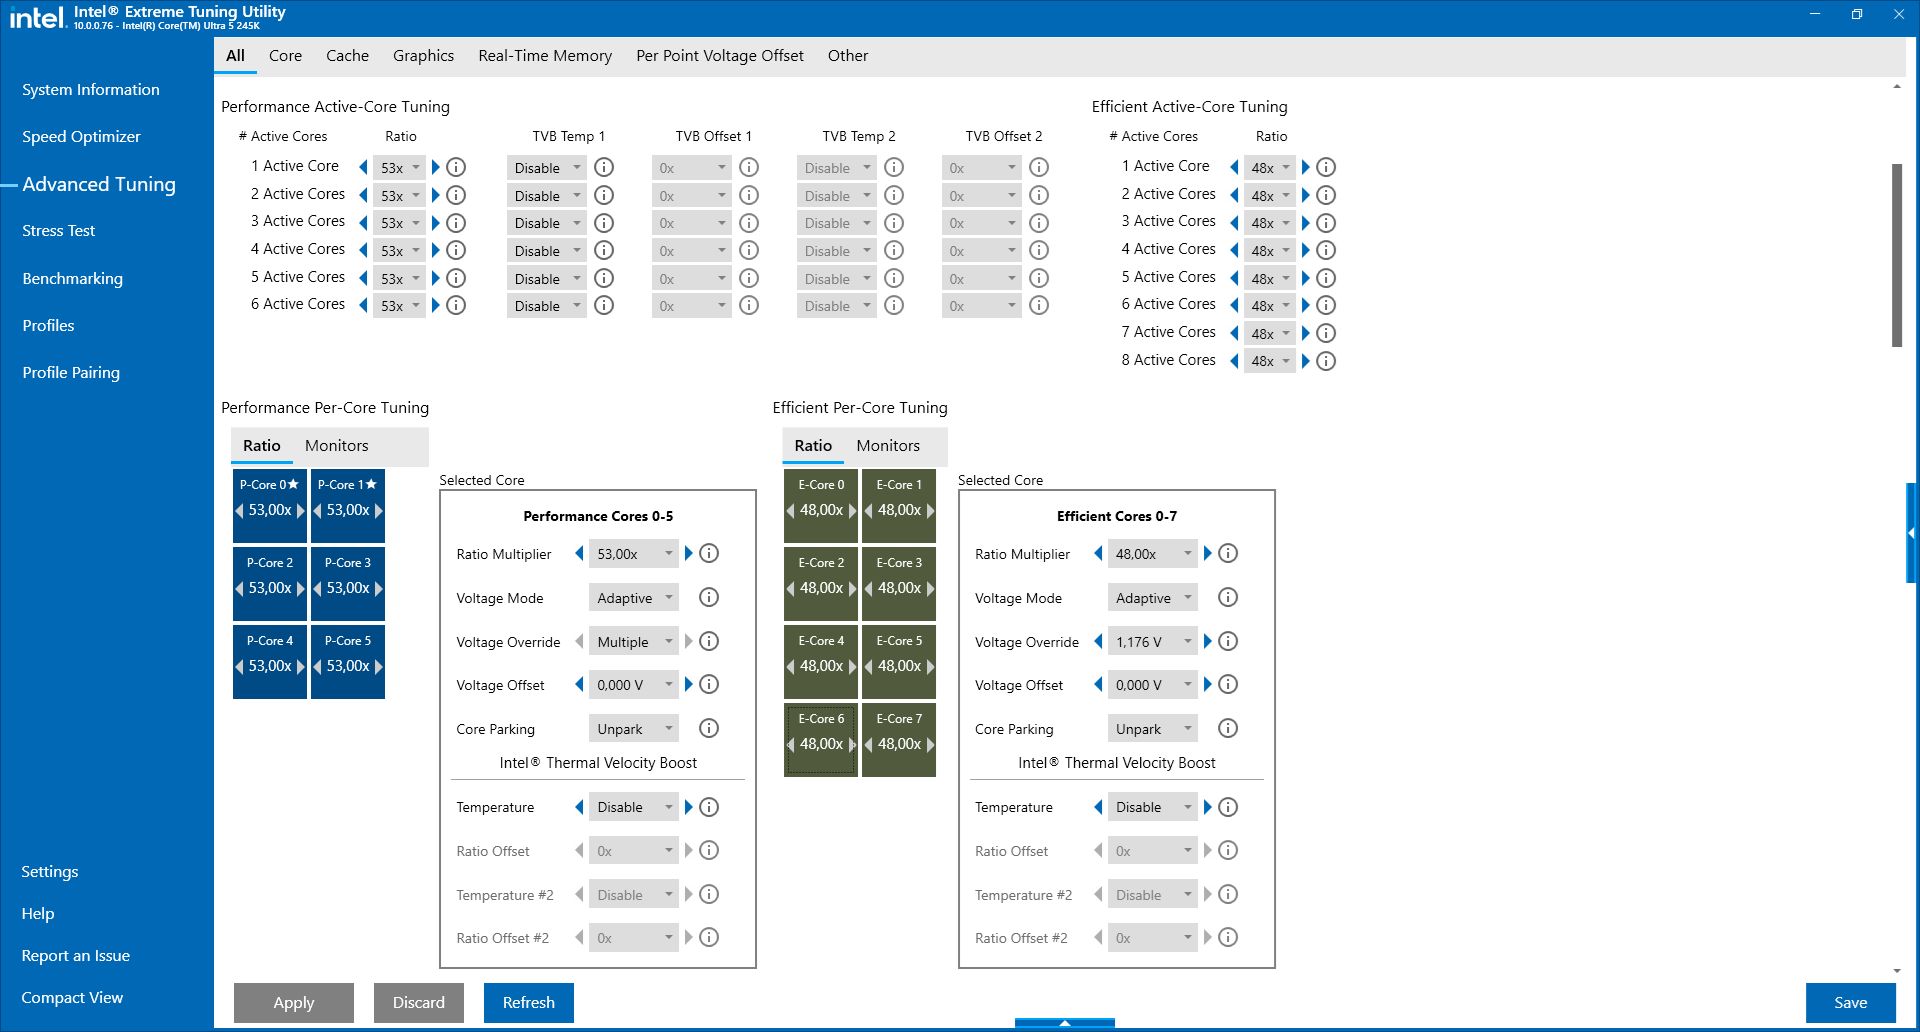Show info for Efficient Cores Voltage Override
Viewport: 1920px width, 1032px height.
point(1228,641)
